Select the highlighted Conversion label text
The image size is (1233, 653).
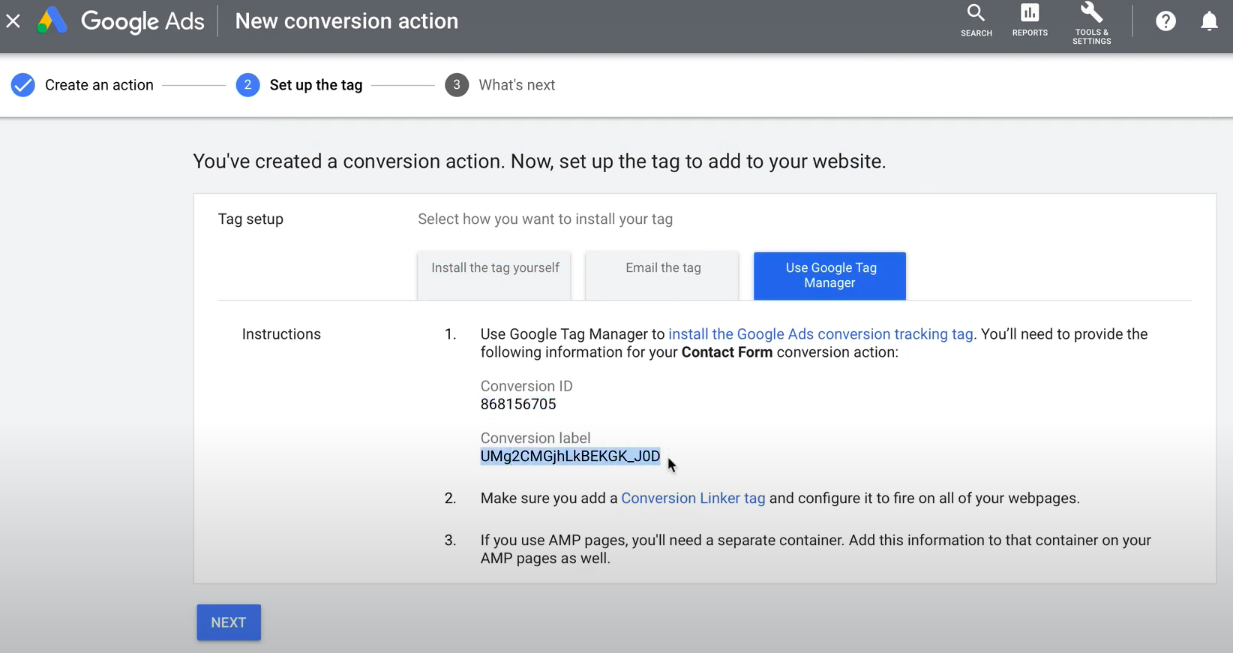(x=570, y=456)
